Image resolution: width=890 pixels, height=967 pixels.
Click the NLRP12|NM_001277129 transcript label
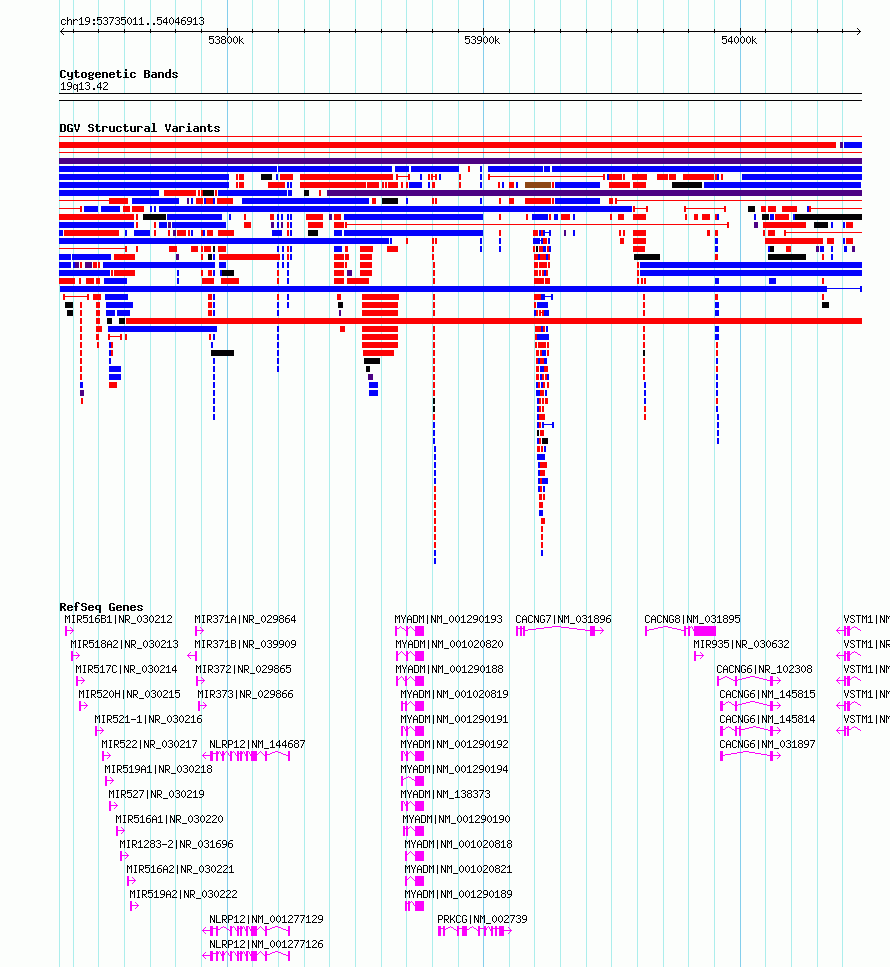266,919
